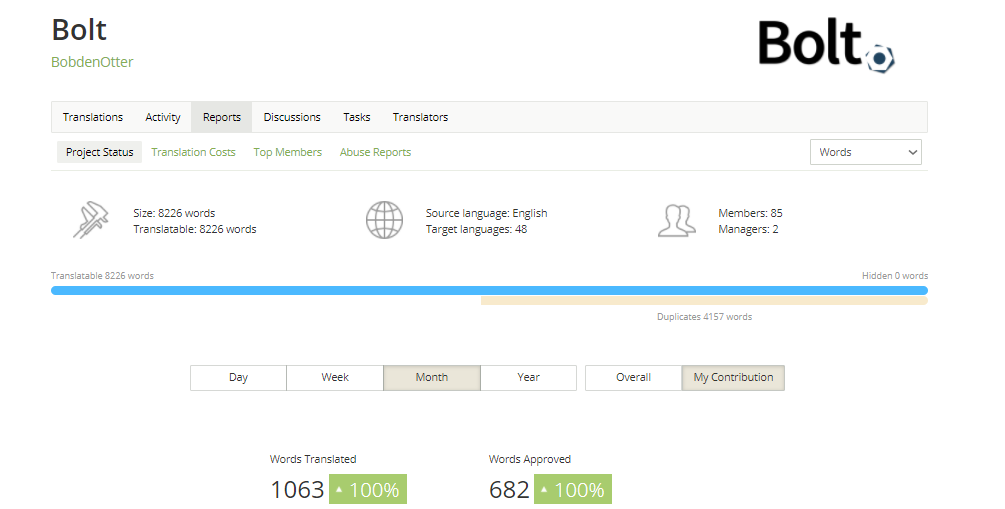
Task: Open the Translation Costs report
Action: click(x=193, y=152)
